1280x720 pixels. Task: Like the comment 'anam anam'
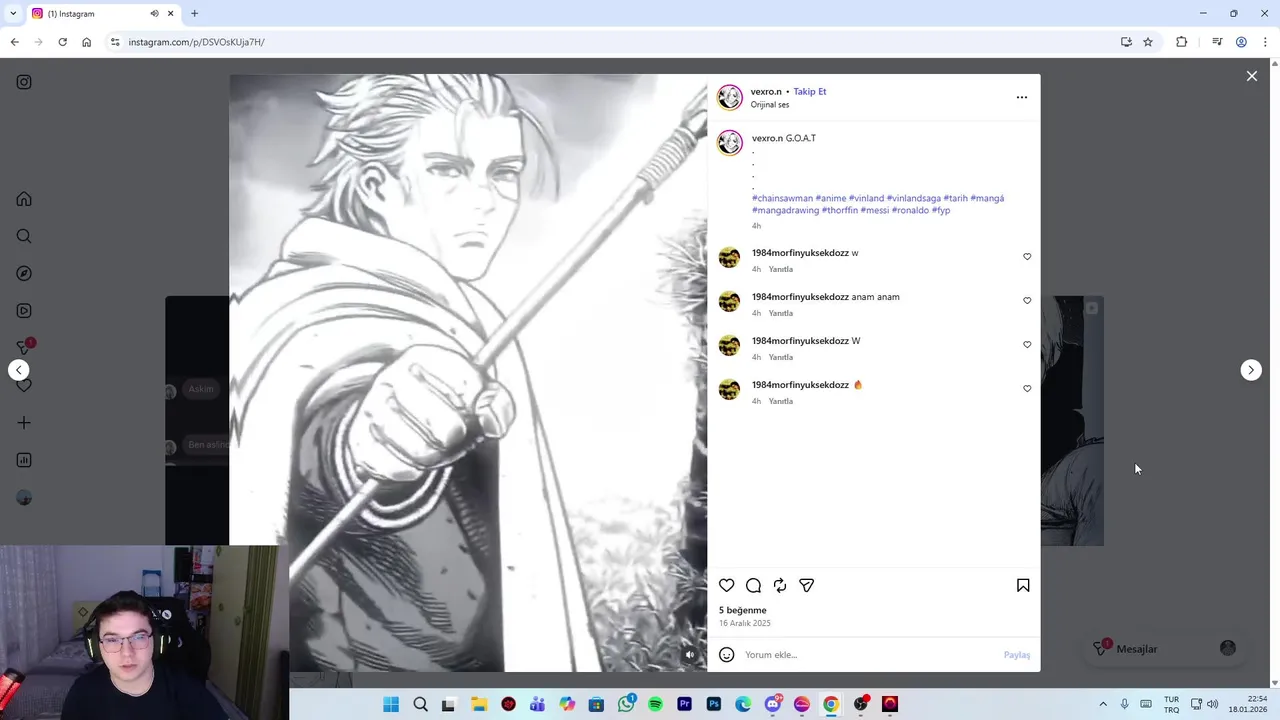[x=1027, y=301]
